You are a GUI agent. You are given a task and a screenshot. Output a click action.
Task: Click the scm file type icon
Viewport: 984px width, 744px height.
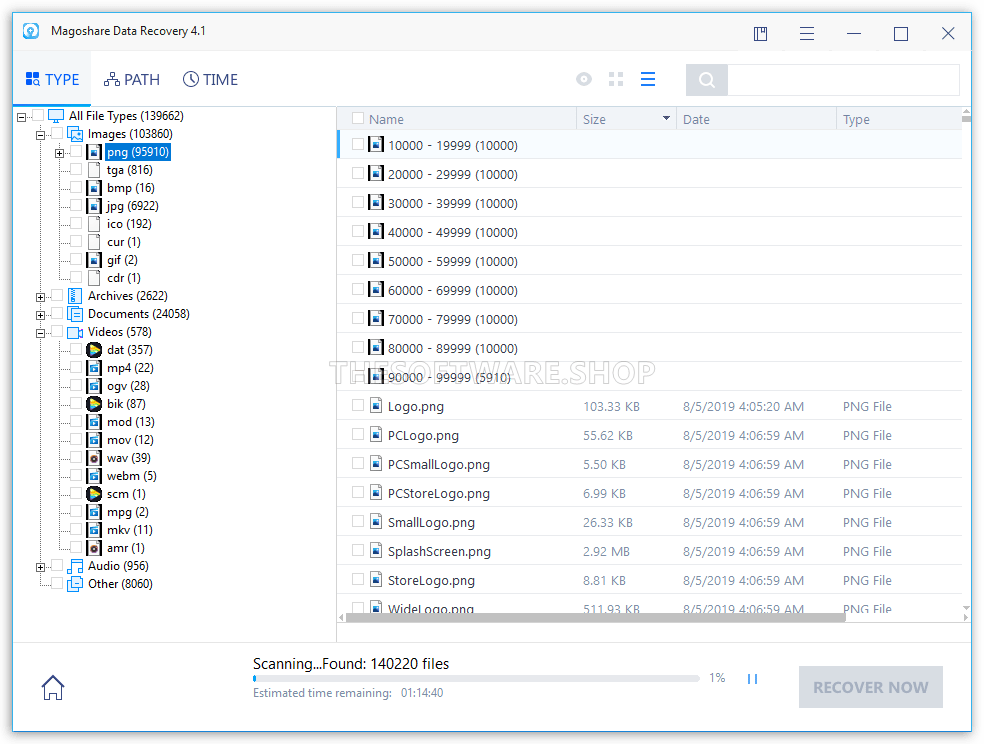94,494
